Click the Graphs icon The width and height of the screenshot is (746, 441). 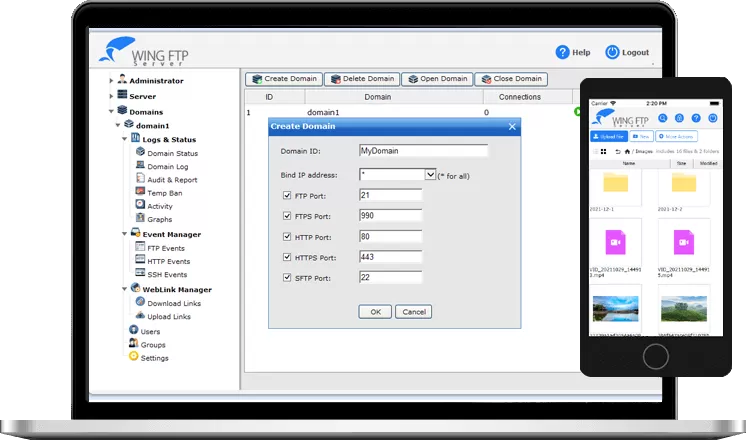[x=140, y=217]
